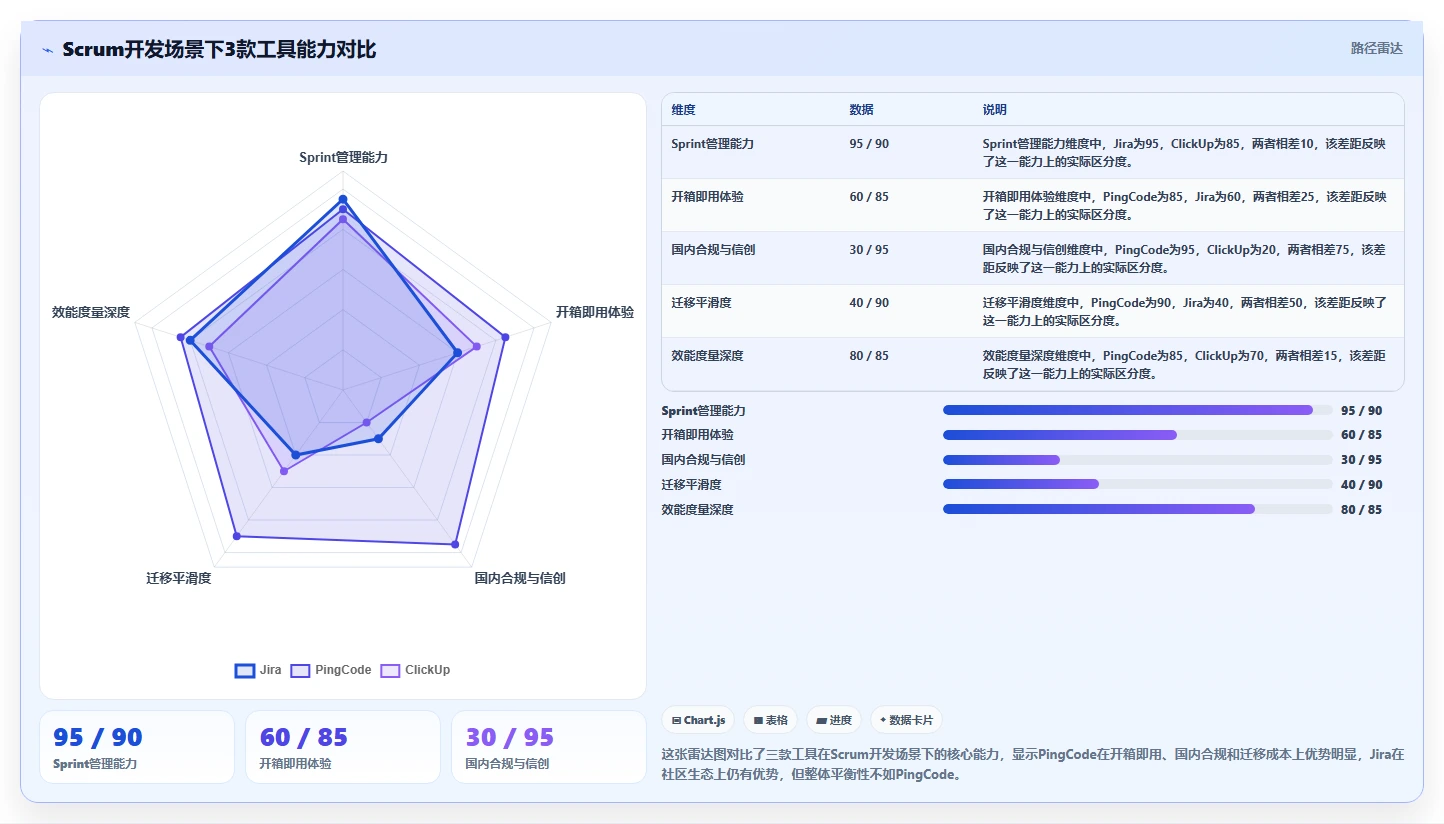
Task: Click the 路径雷达 label in the header
Action: pos(1377,48)
